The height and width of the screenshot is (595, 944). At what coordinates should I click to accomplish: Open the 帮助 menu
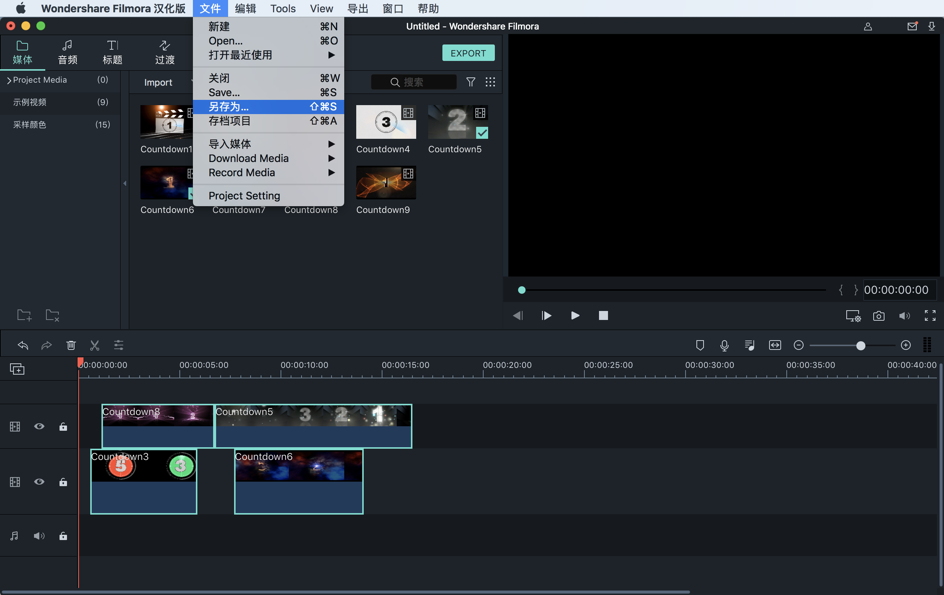428,8
